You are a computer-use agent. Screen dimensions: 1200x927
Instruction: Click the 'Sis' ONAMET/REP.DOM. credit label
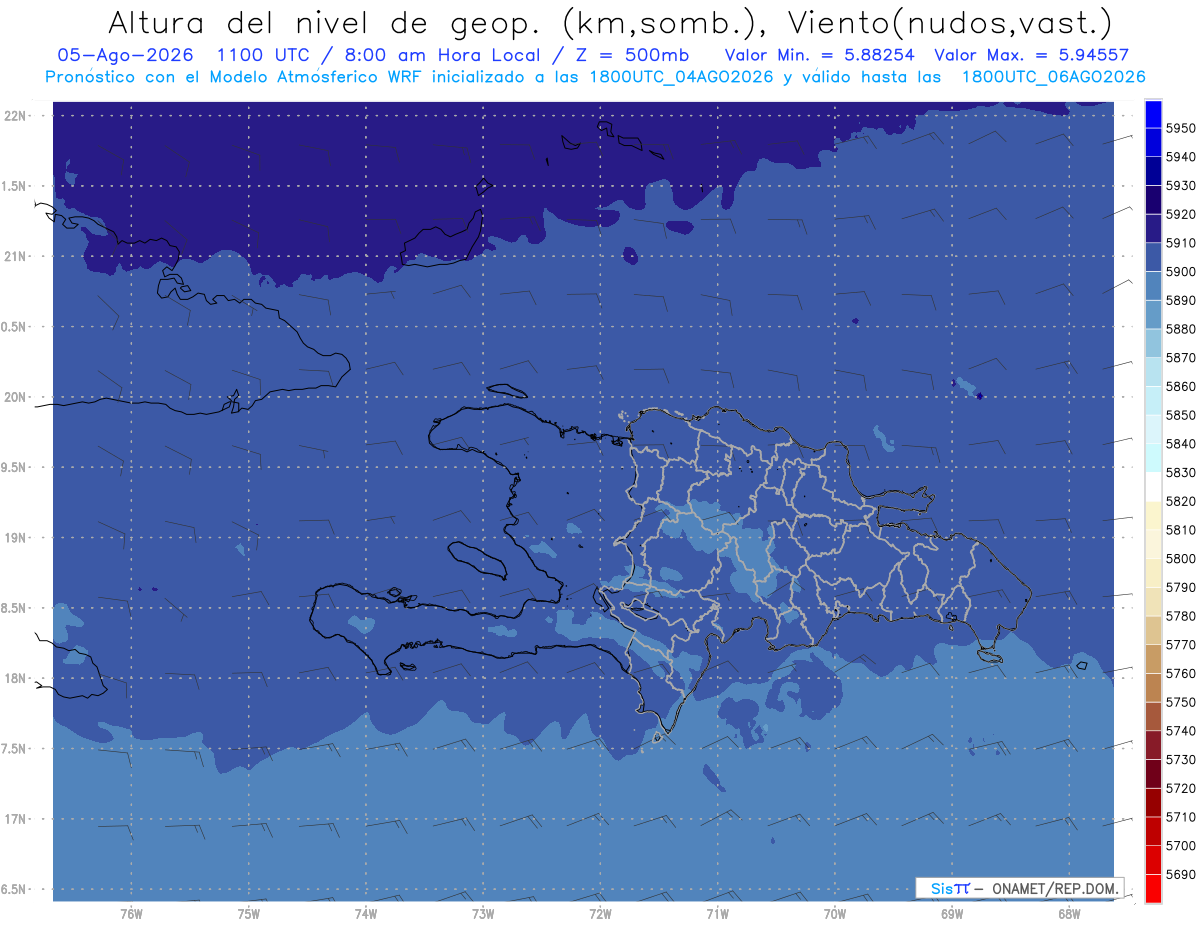(1020, 888)
